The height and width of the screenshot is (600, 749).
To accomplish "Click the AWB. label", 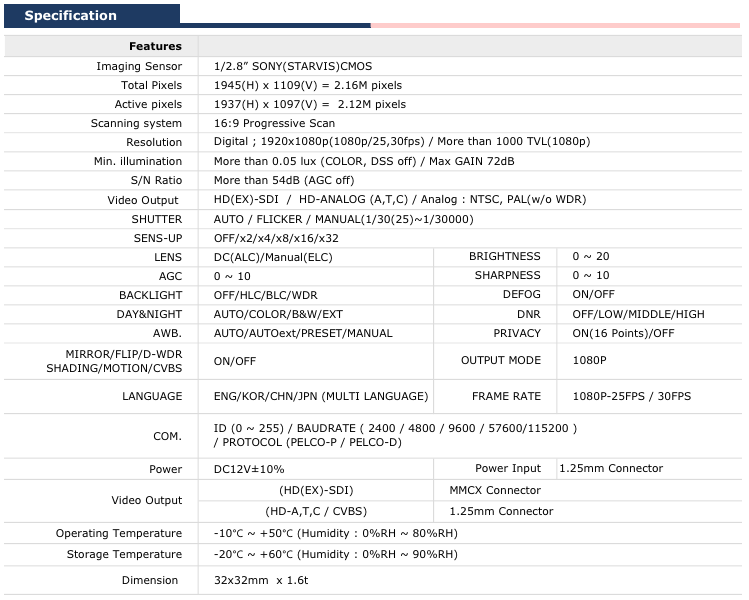I will (x=167, y=334).
